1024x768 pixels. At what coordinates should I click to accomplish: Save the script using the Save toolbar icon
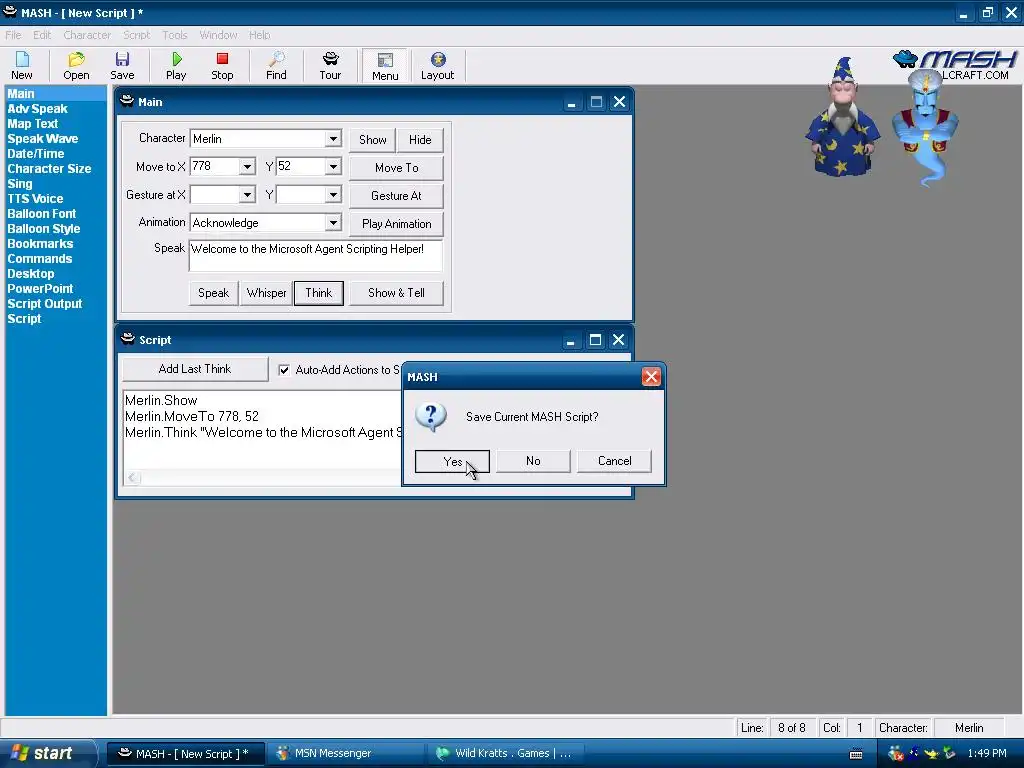(x=122, y=66)
